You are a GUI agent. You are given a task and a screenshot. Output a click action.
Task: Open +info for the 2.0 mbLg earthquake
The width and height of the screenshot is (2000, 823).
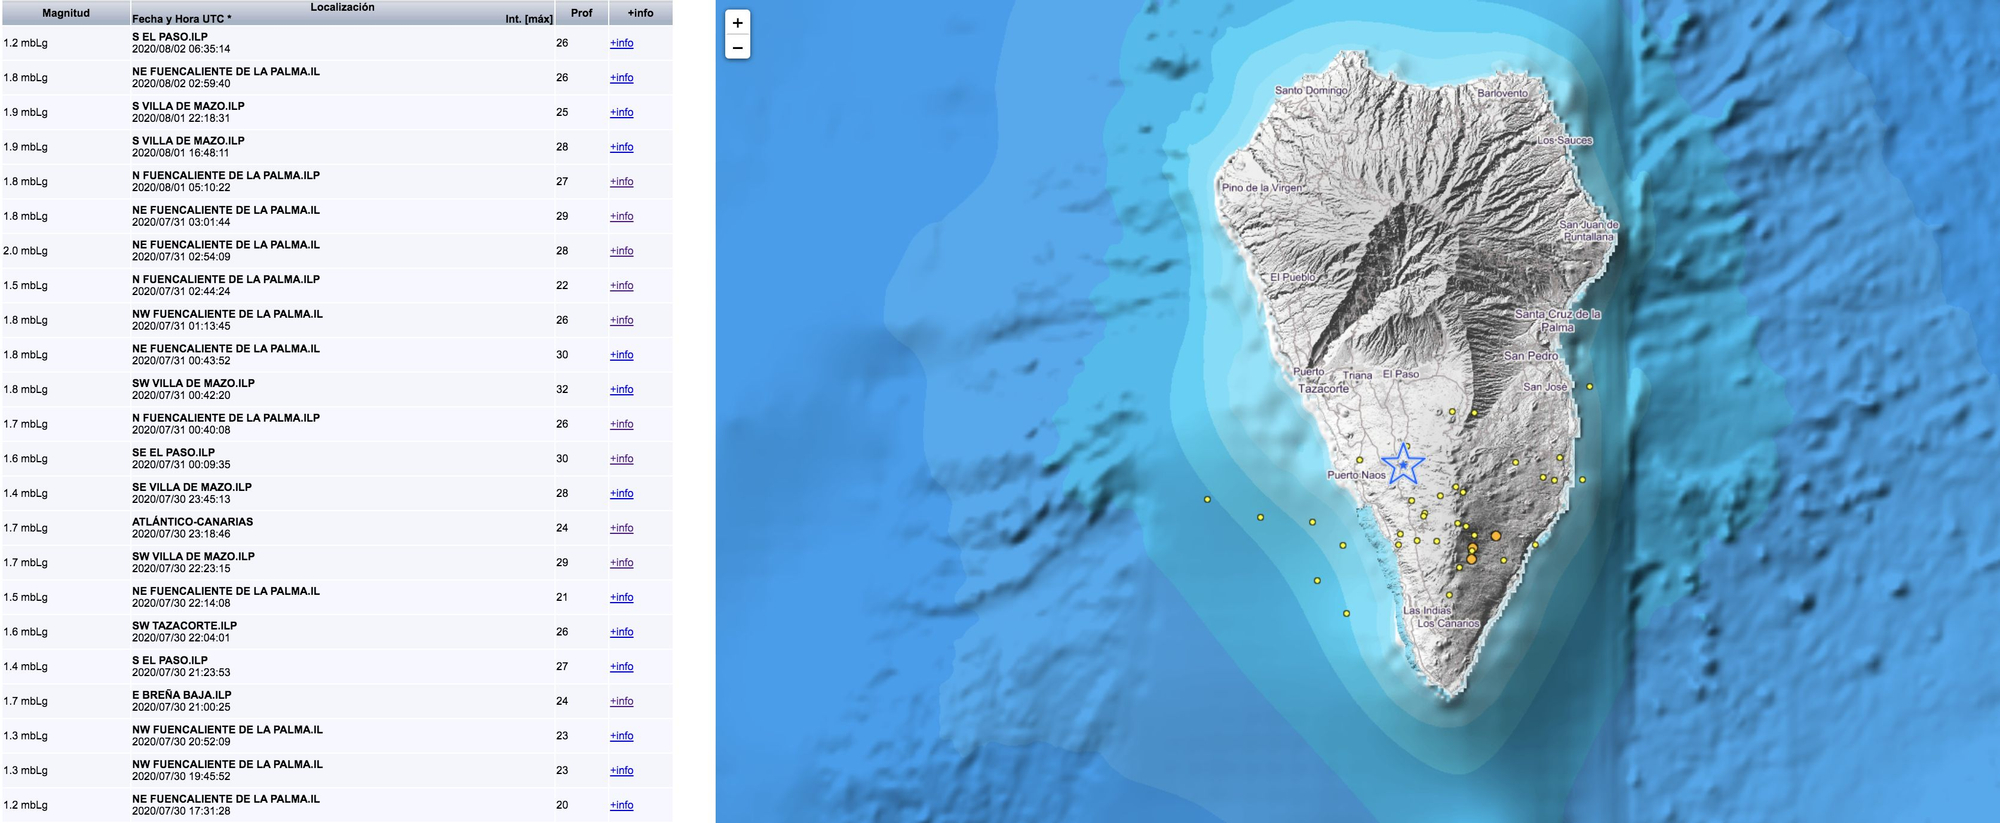coord(622,251)
